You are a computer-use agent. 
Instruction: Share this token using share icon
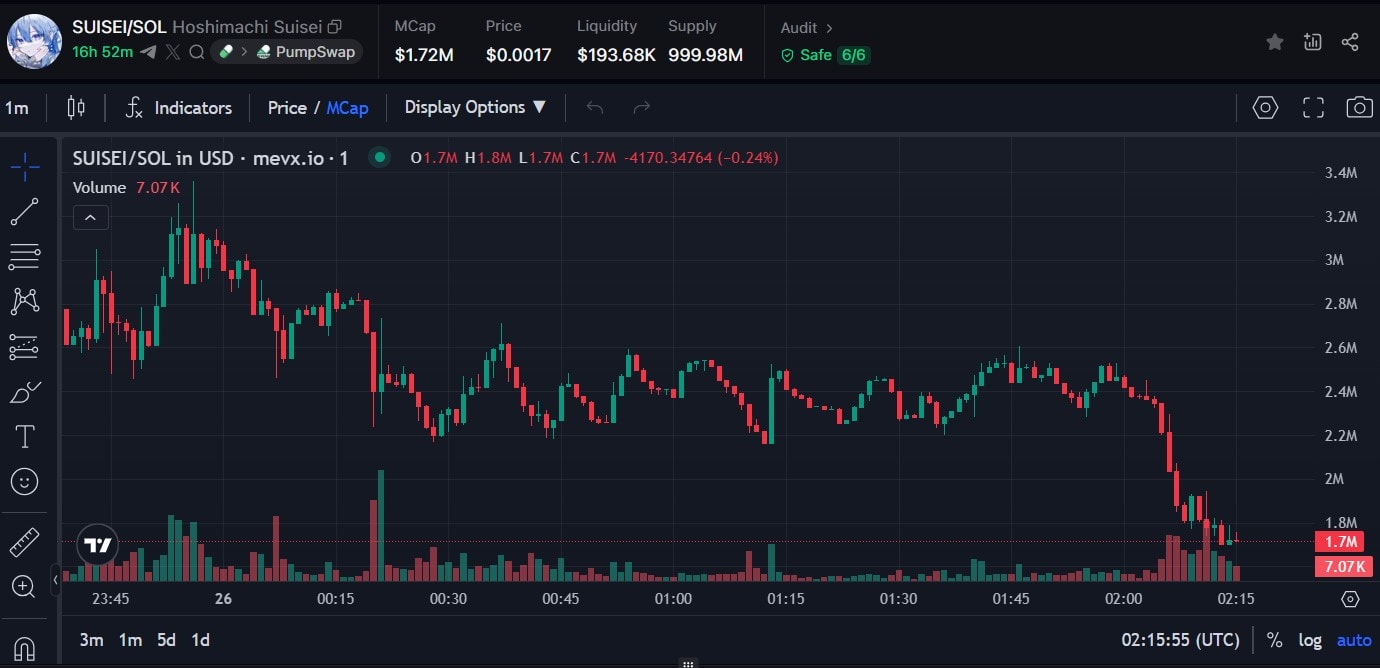click(x=1350, y=42)
